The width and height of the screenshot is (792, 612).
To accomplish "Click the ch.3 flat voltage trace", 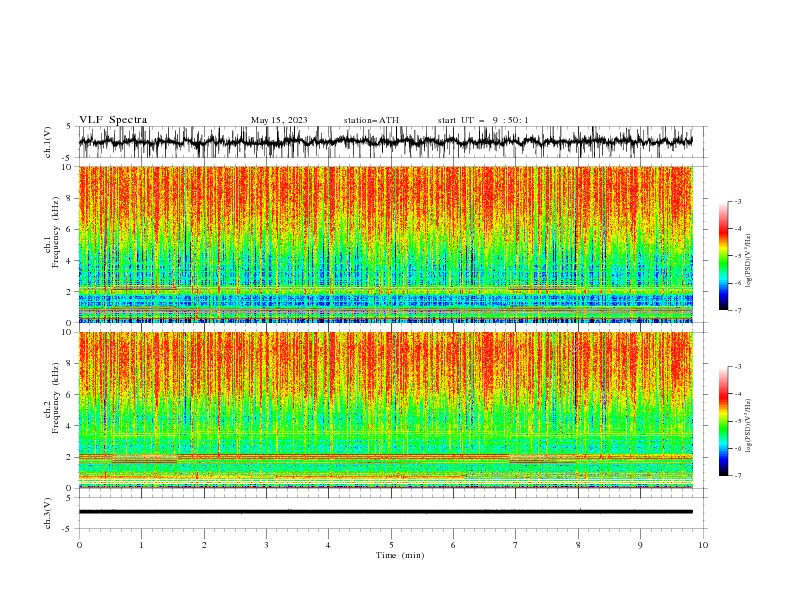I will (385, 512).
